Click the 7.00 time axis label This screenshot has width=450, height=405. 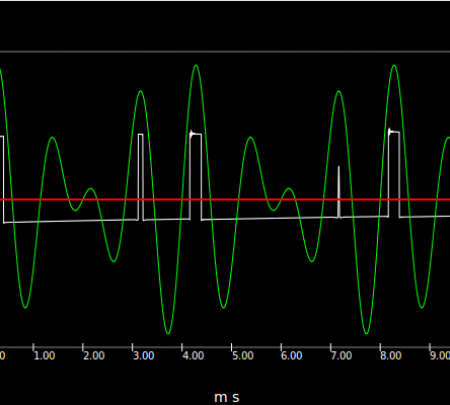click(341, 356)
